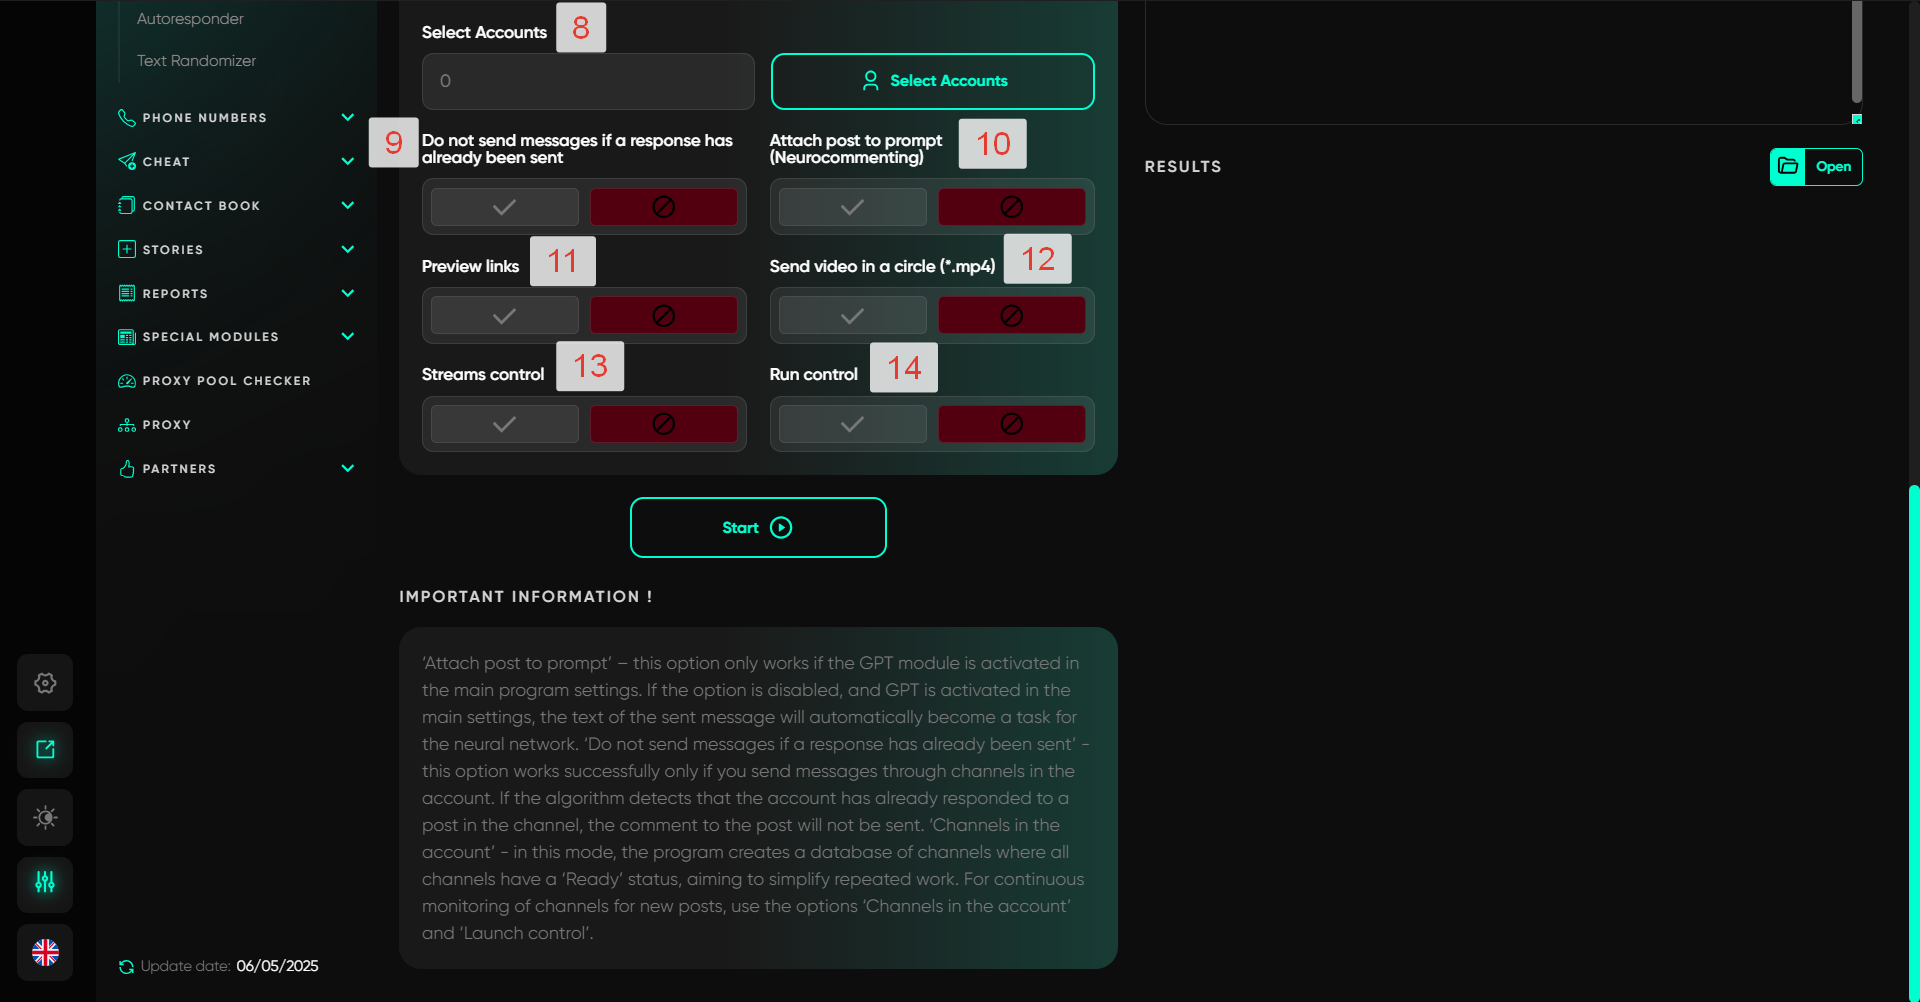Change language via the UK flag icon
1920x1002 pixels.
[x=45, y=952]
